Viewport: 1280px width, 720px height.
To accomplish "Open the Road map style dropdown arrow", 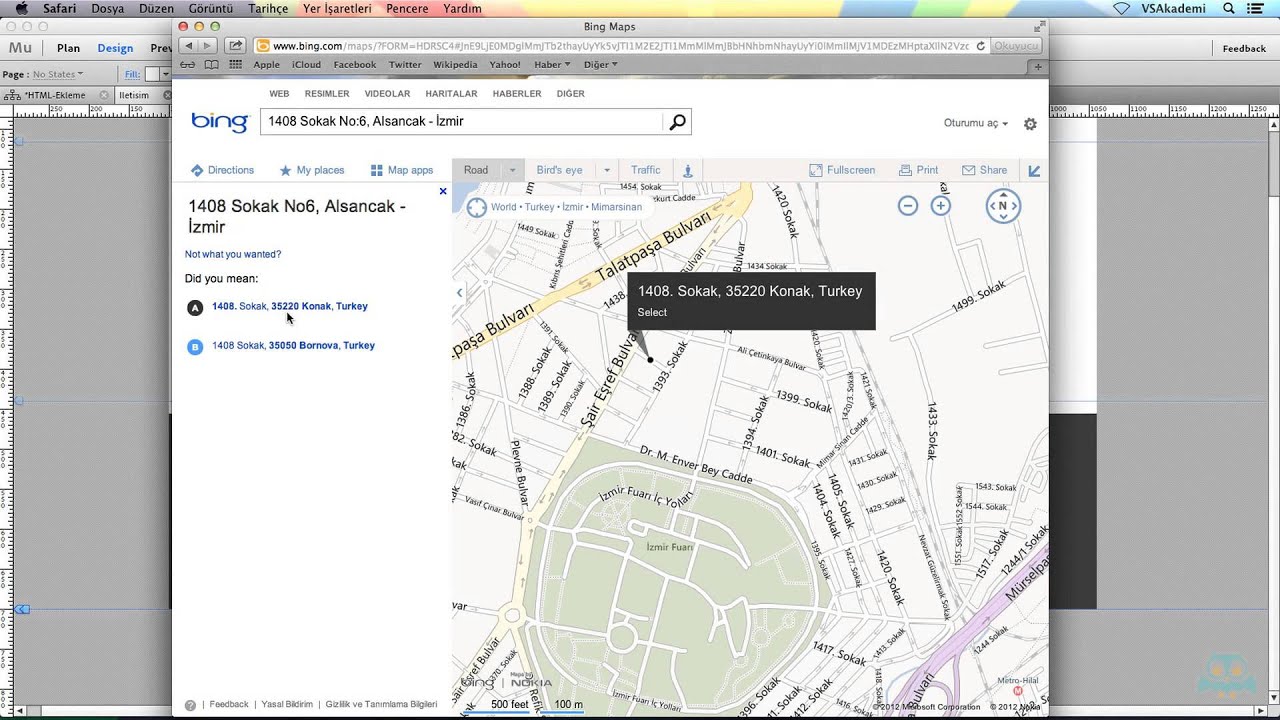I will click(512, 171).
